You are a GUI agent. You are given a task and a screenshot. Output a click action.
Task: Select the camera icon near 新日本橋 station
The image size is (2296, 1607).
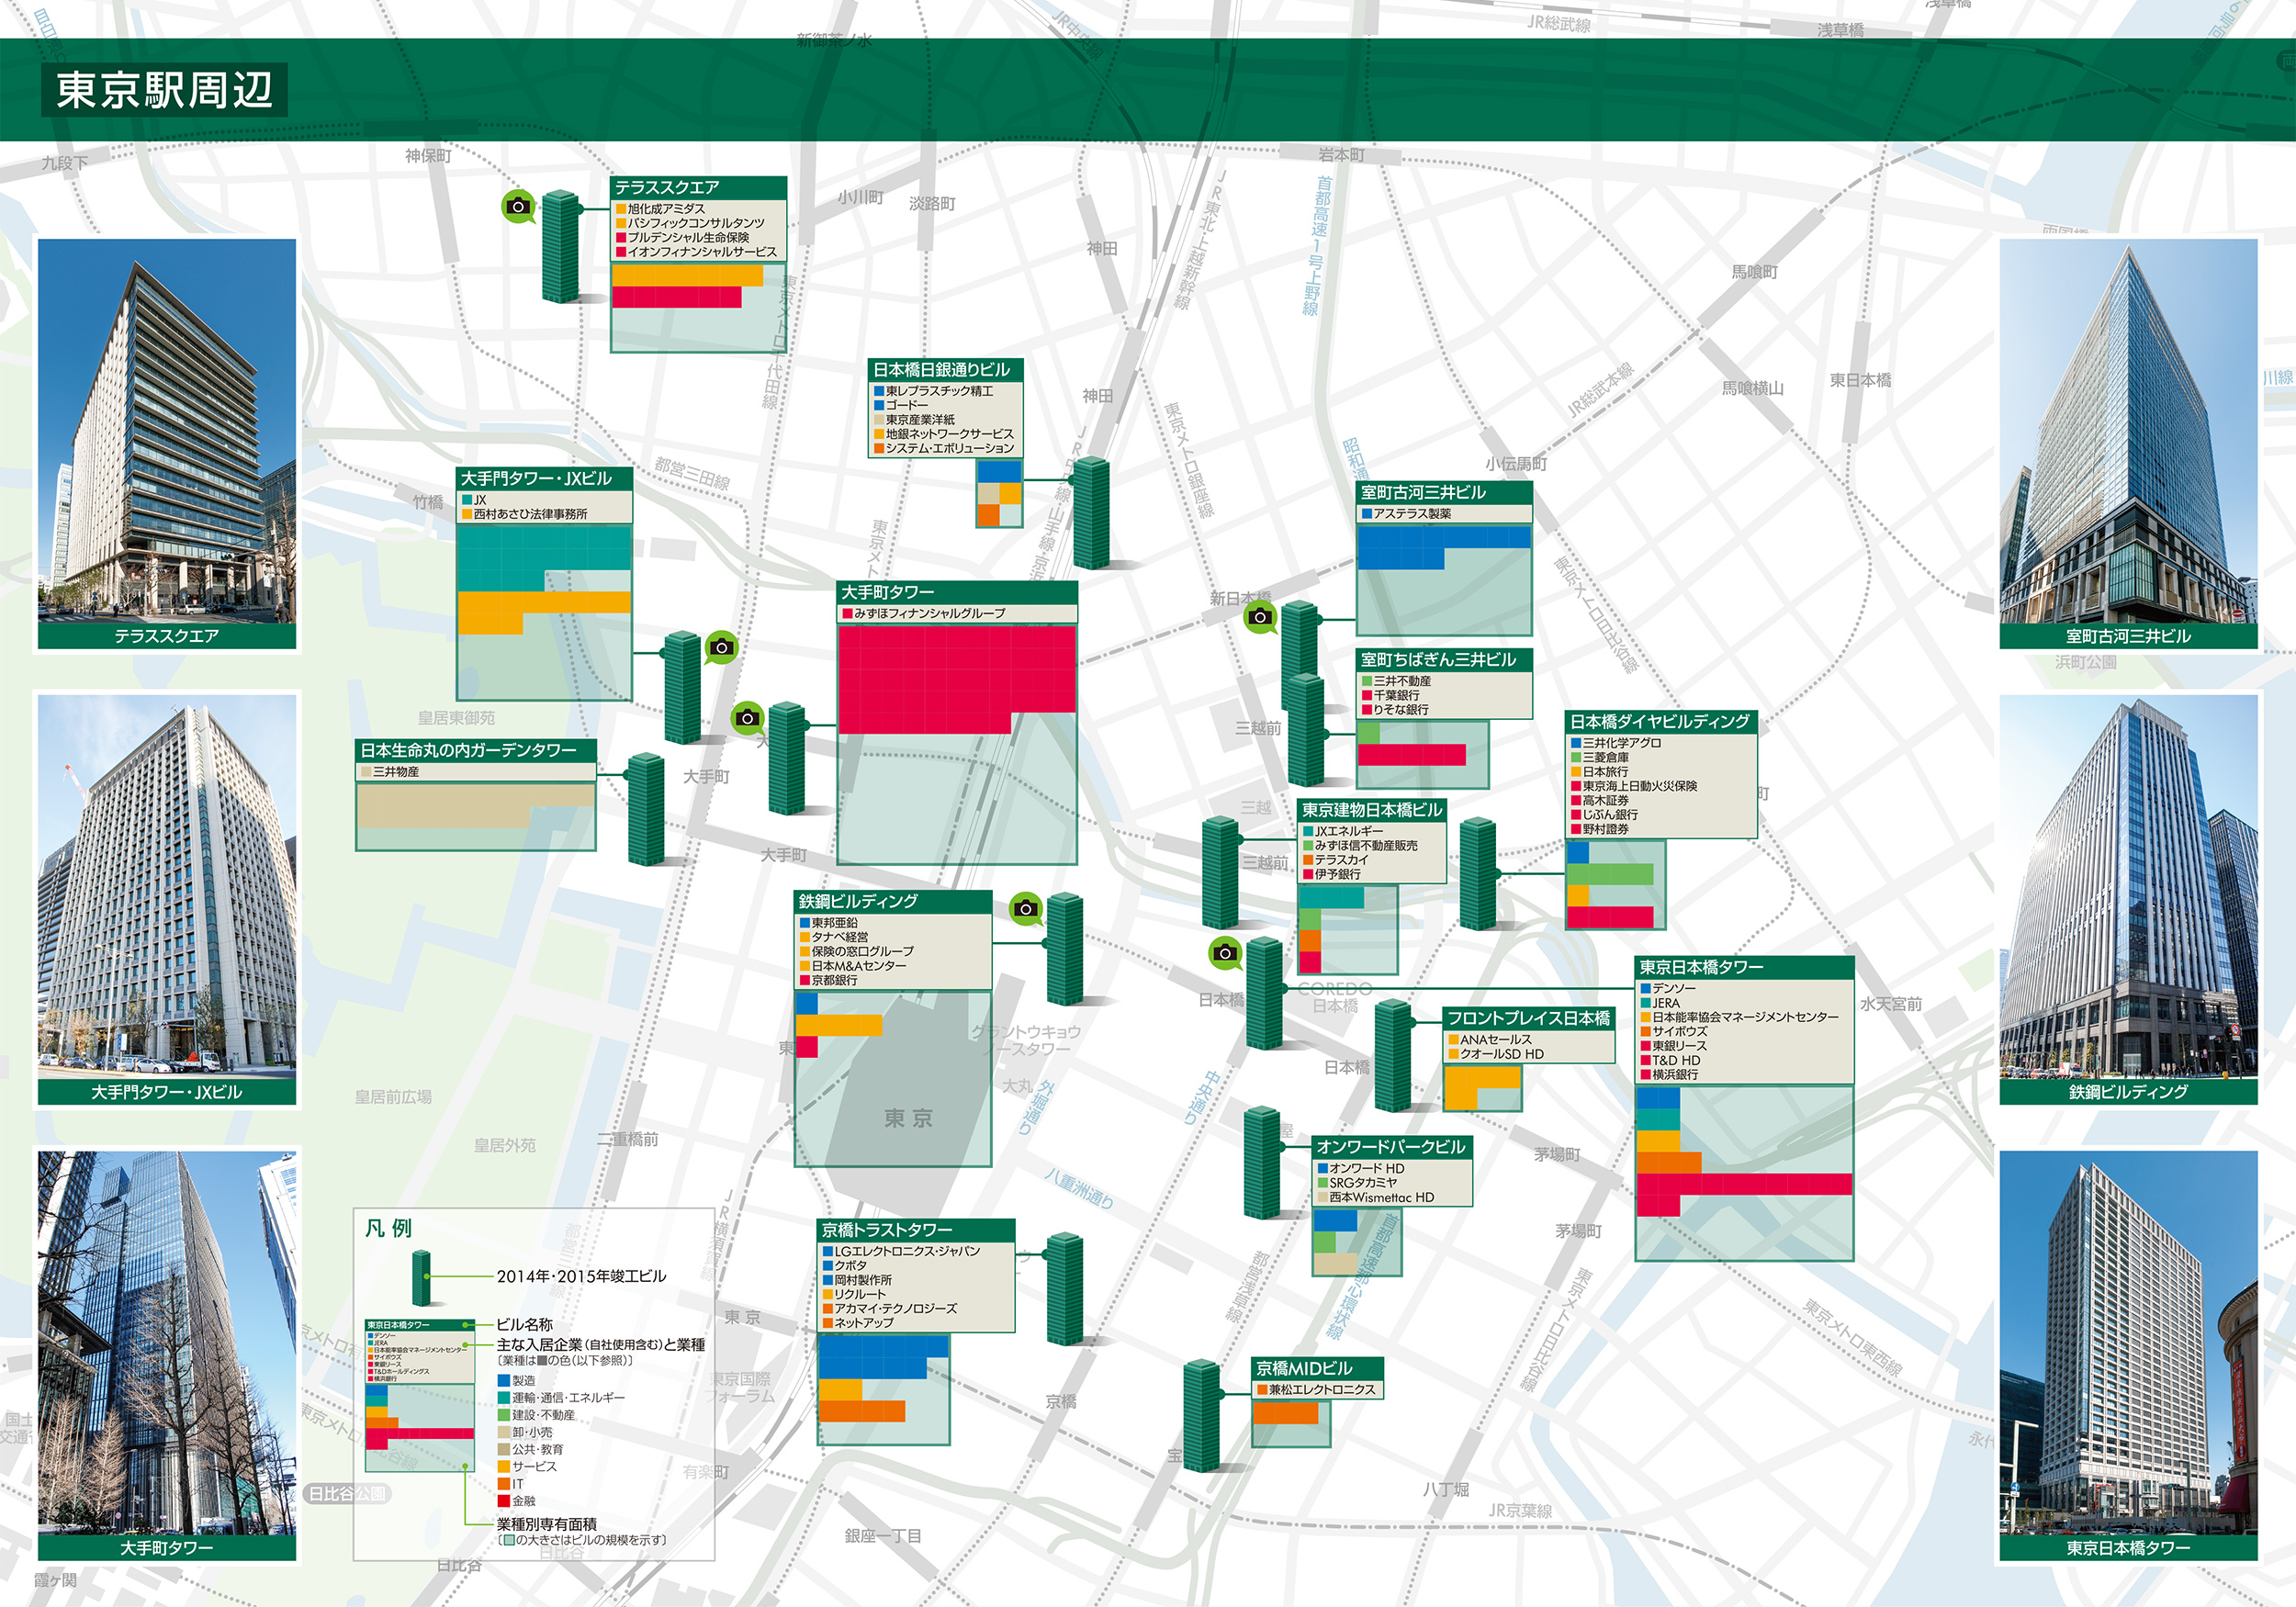pos(1262,616)
